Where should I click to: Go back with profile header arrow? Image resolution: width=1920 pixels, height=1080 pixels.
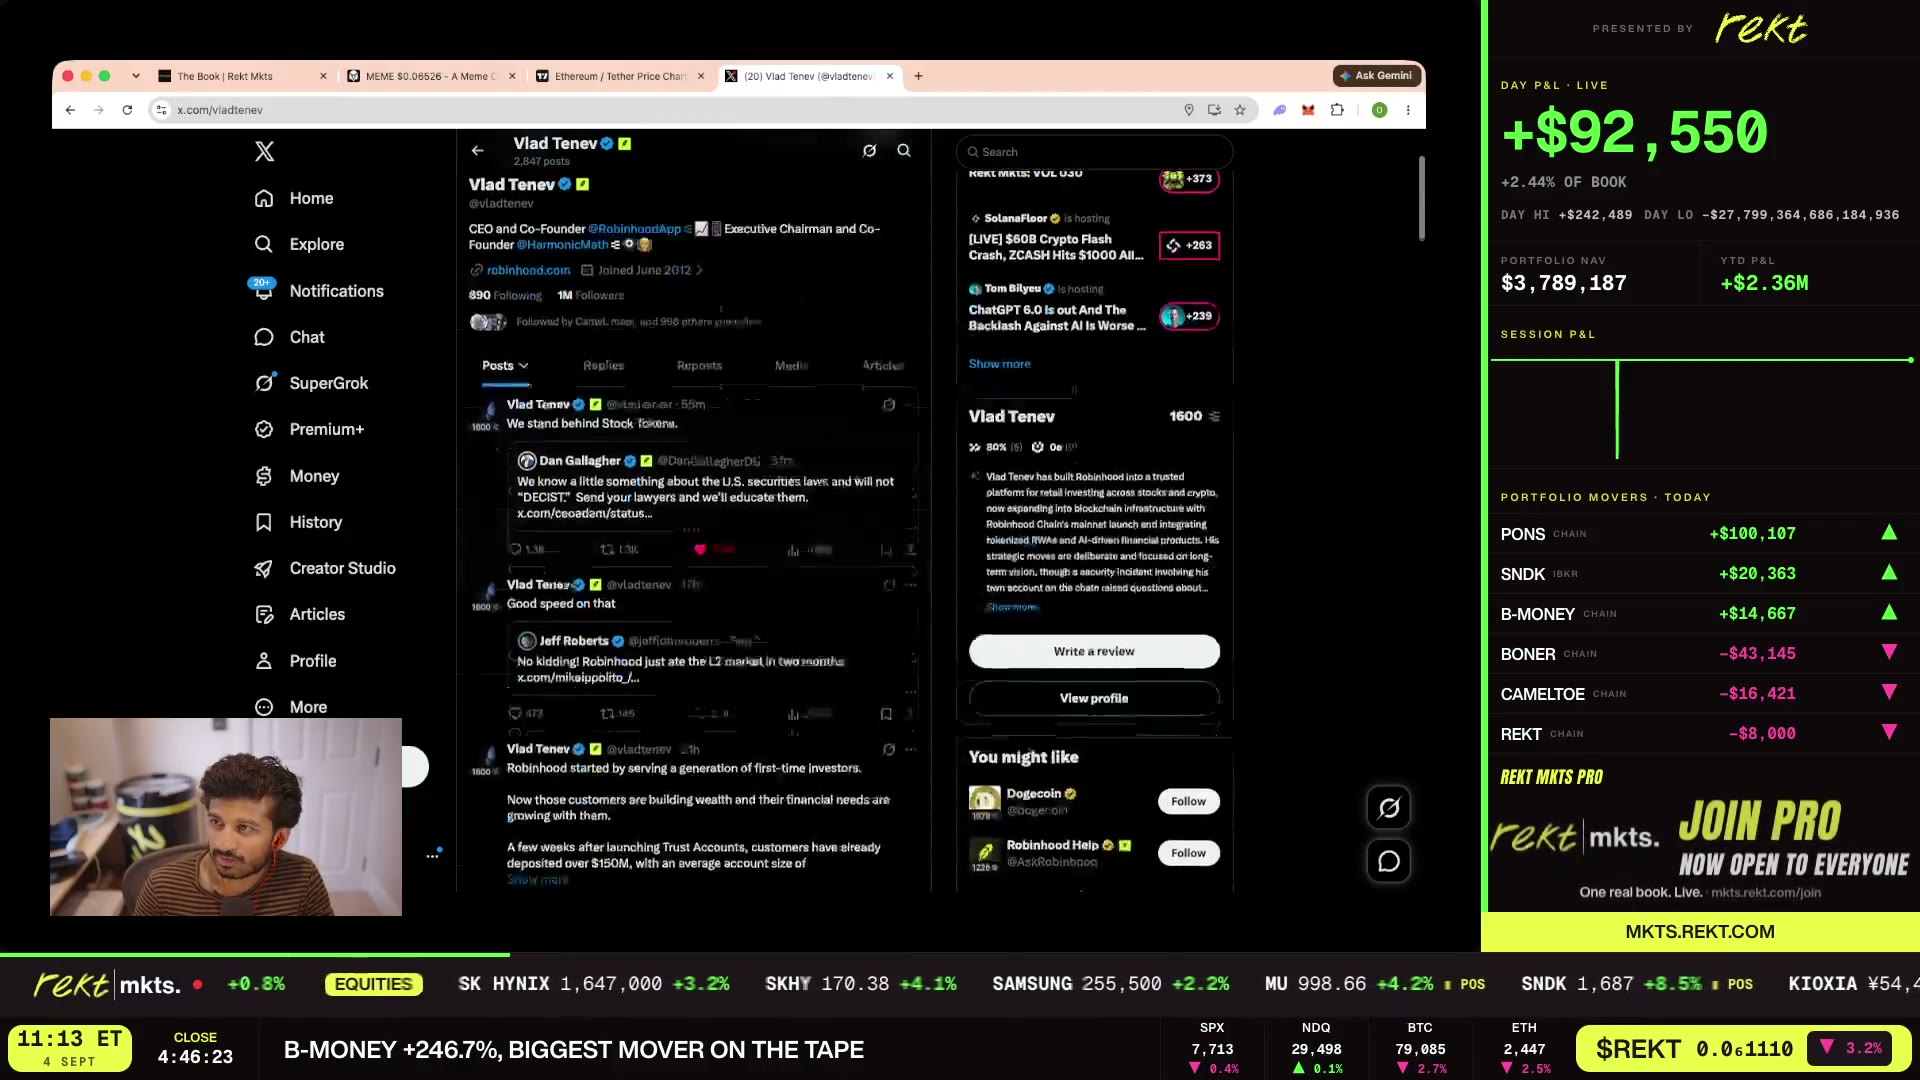tap(477, 151)
